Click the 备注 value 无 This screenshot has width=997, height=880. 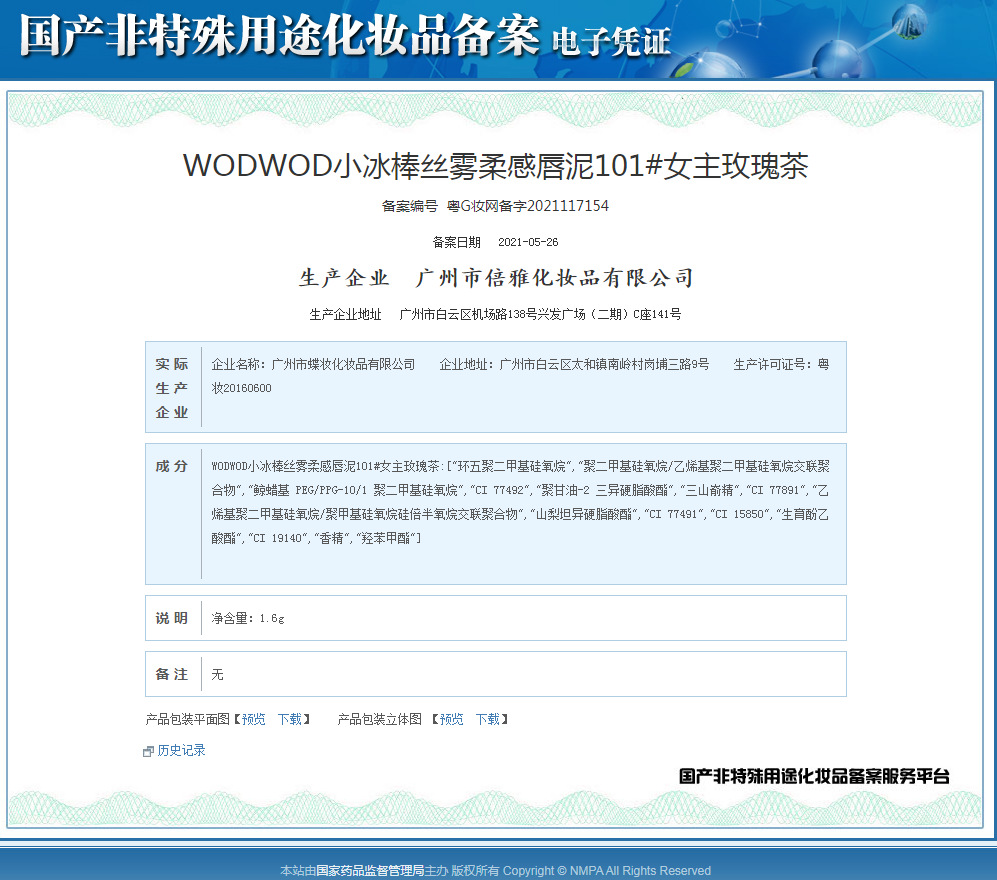point(217,674)
